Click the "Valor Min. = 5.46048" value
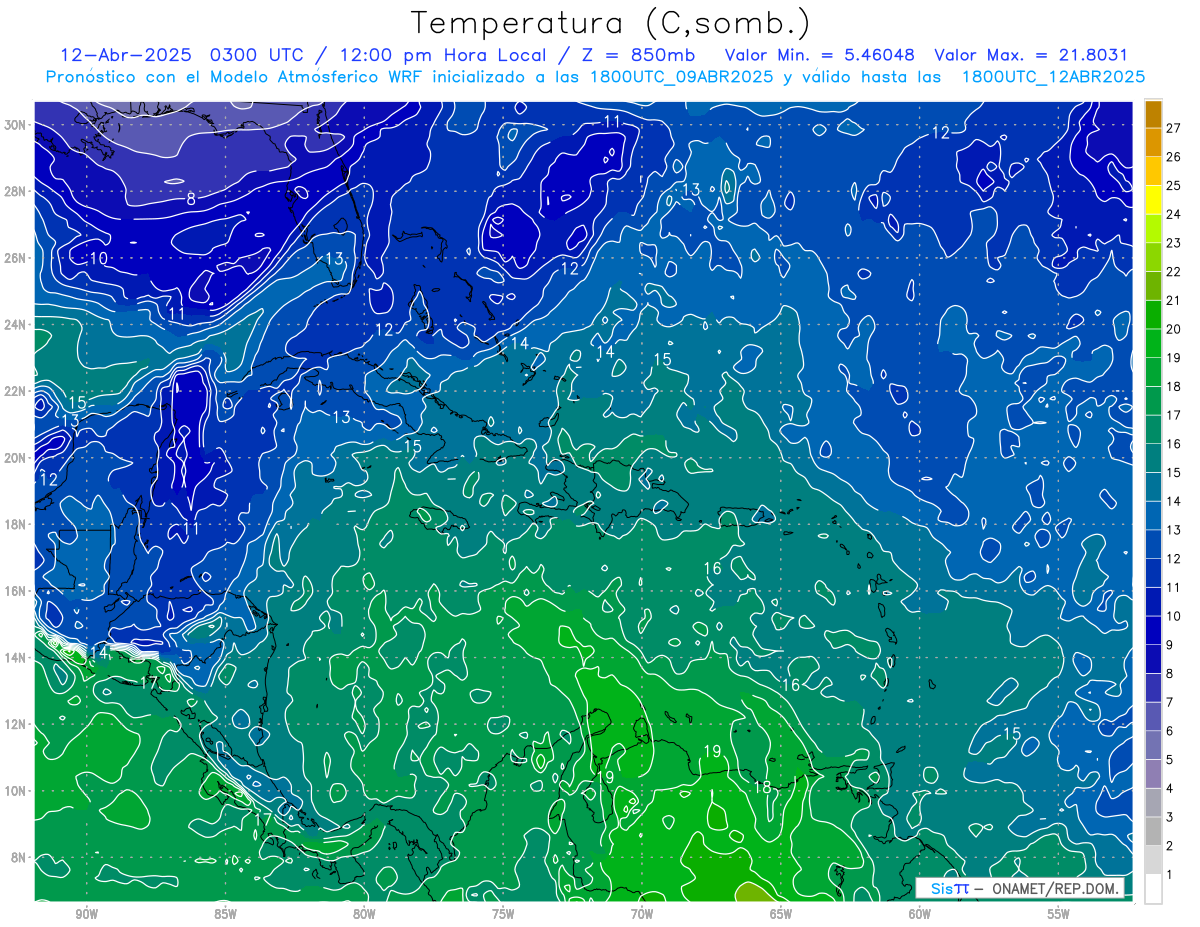The image size is (1200, 927). [x=820, y=55]
